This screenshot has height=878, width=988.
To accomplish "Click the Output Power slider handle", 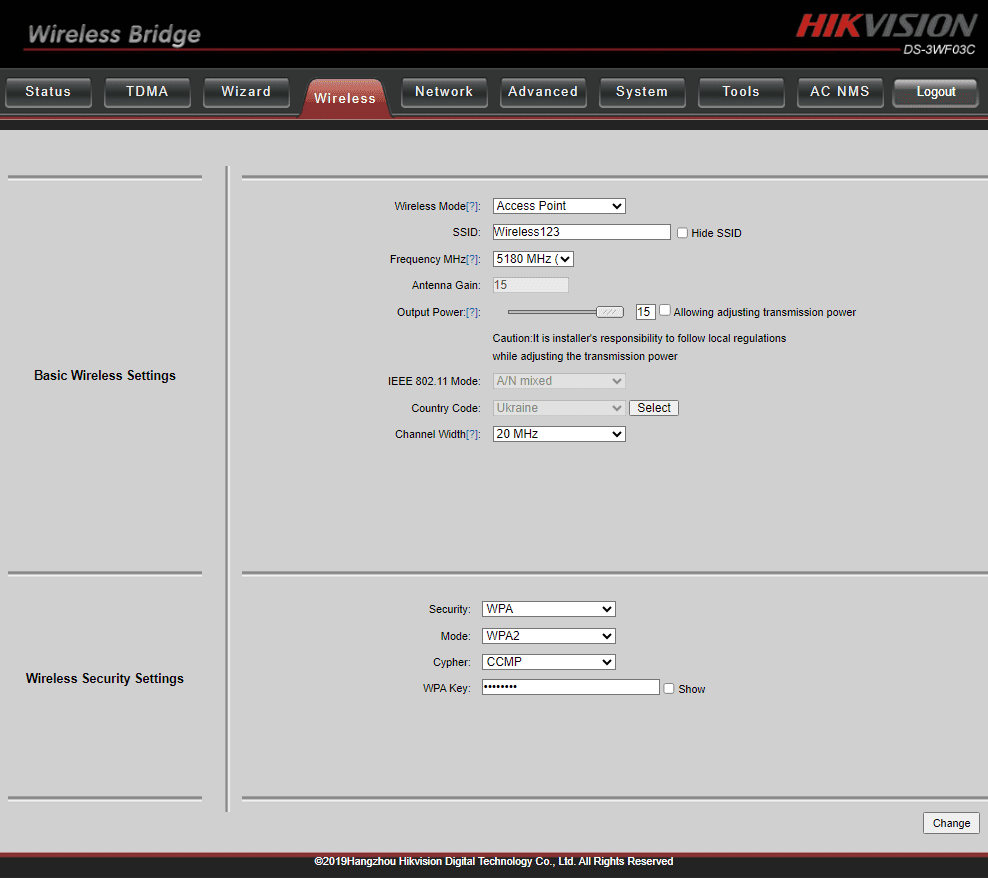I will pyautogui.click(x=609, y=313).
